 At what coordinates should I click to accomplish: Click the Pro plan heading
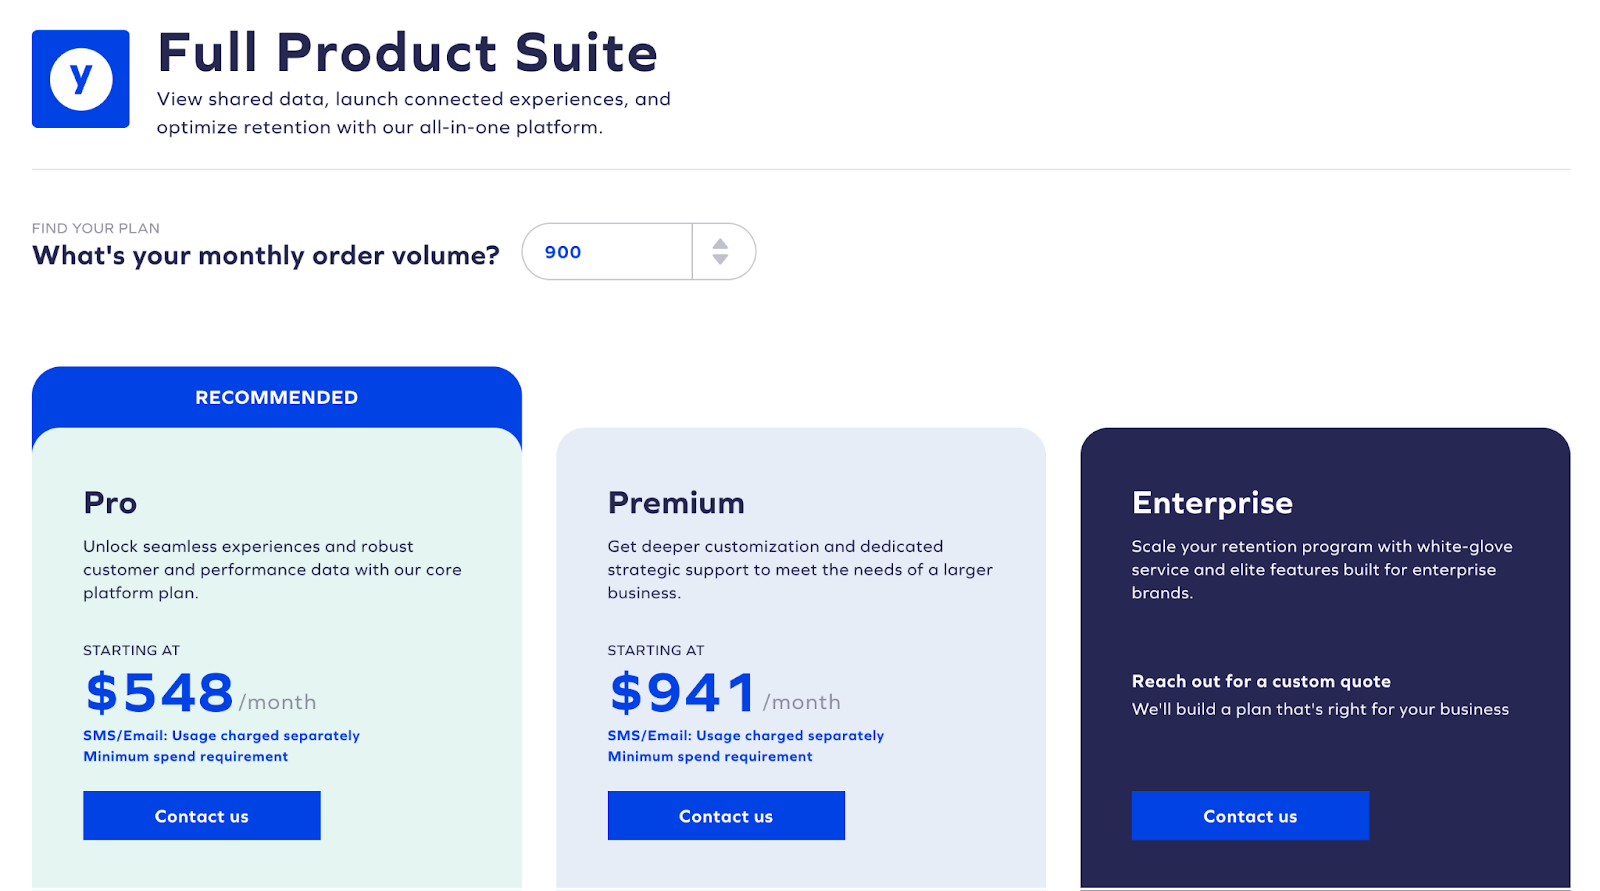click(110, 502)
